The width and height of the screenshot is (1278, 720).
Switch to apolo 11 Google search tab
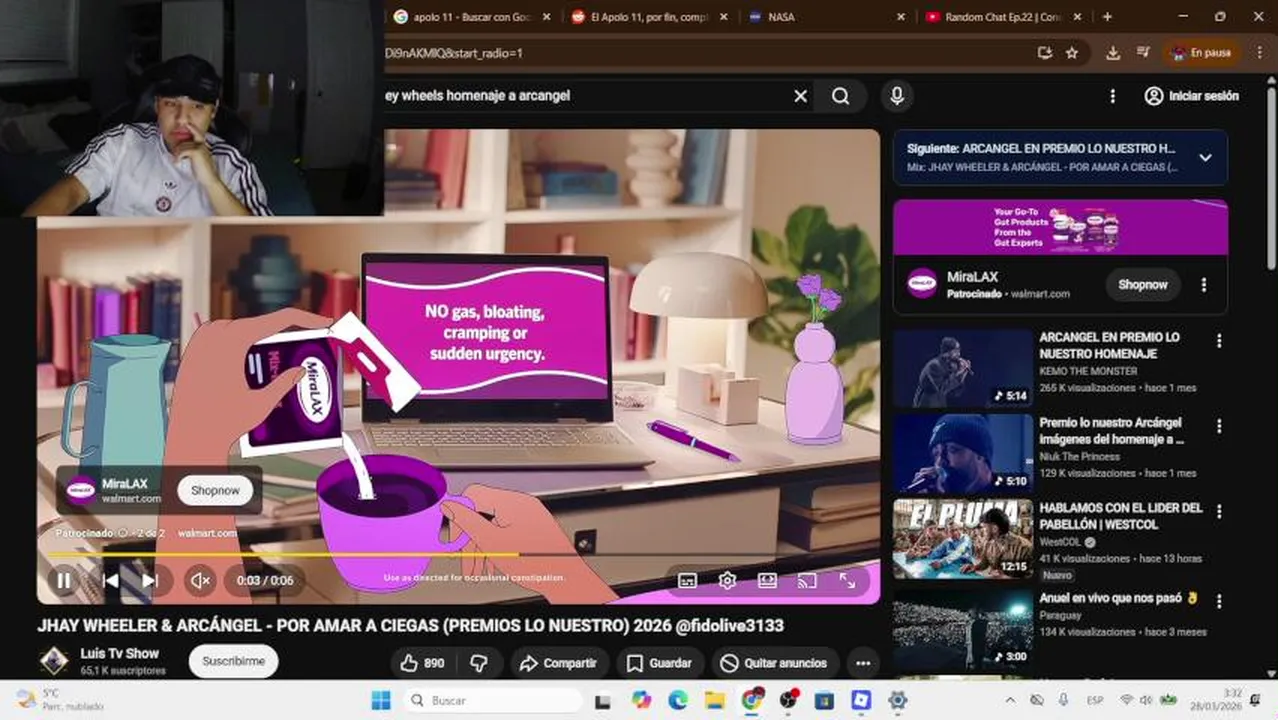(468, 17)
